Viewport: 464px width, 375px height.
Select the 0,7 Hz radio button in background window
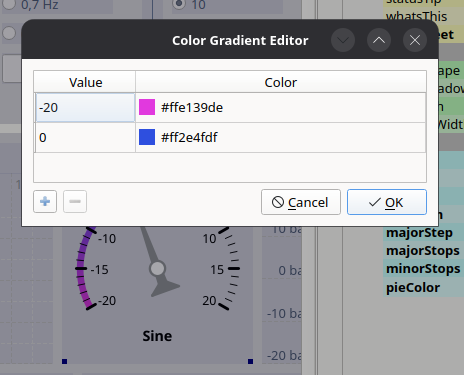[x=9, y=5]
